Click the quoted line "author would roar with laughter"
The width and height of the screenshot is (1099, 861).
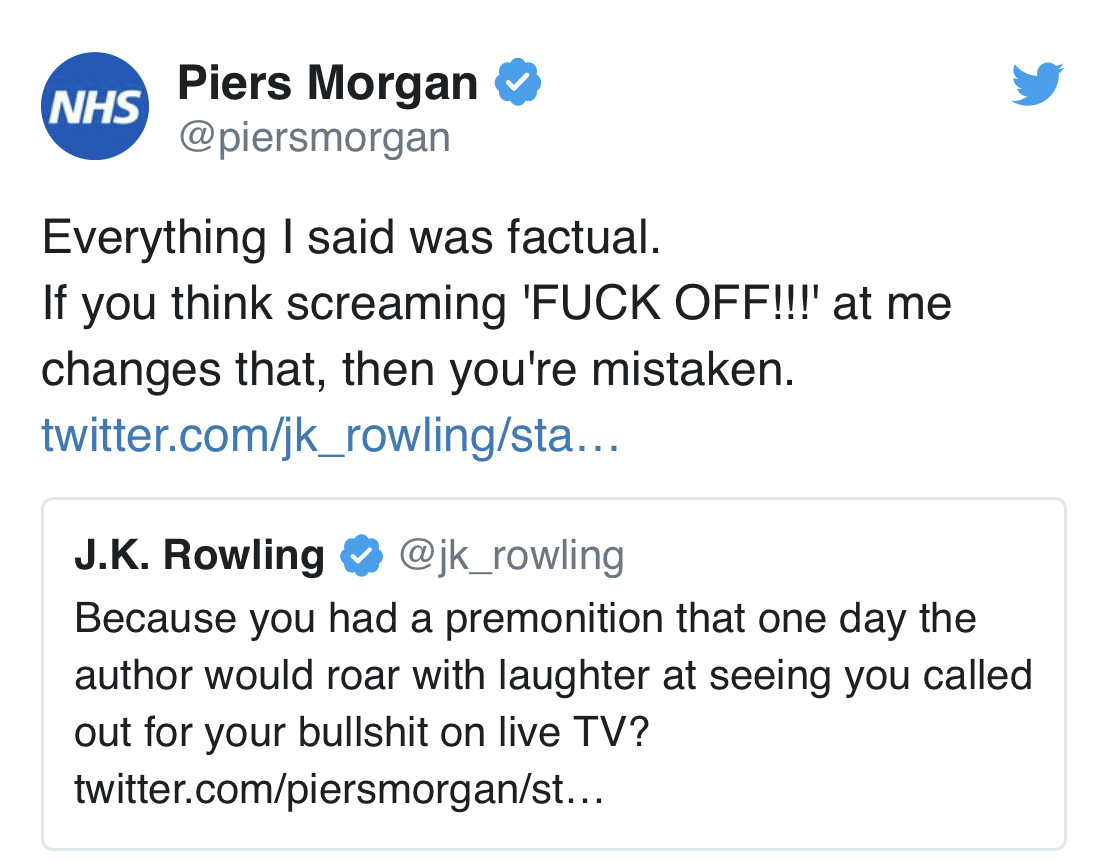point(552,676)
